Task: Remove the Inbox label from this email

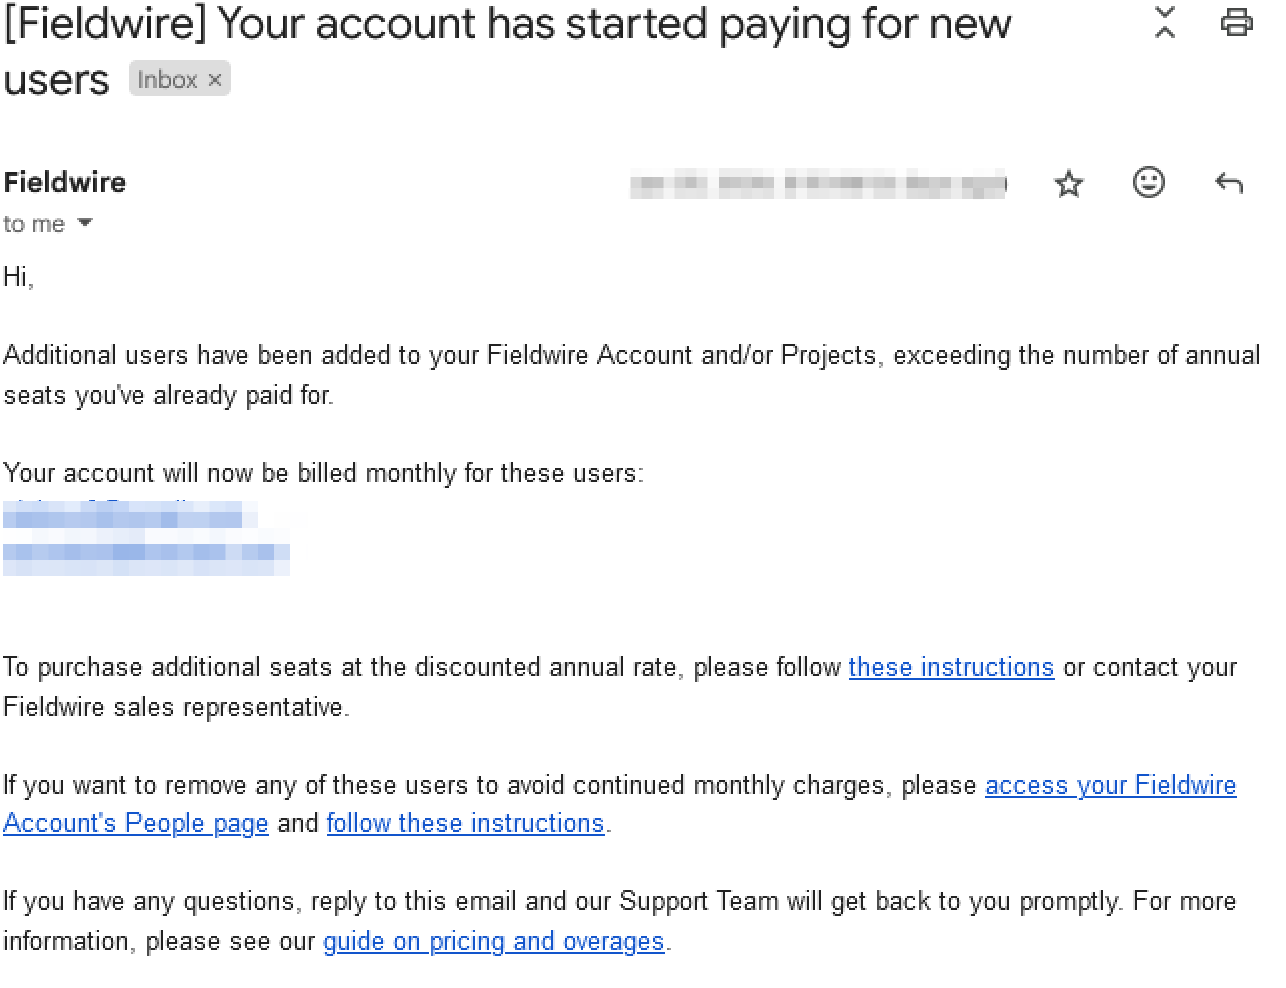Action: 215,78
